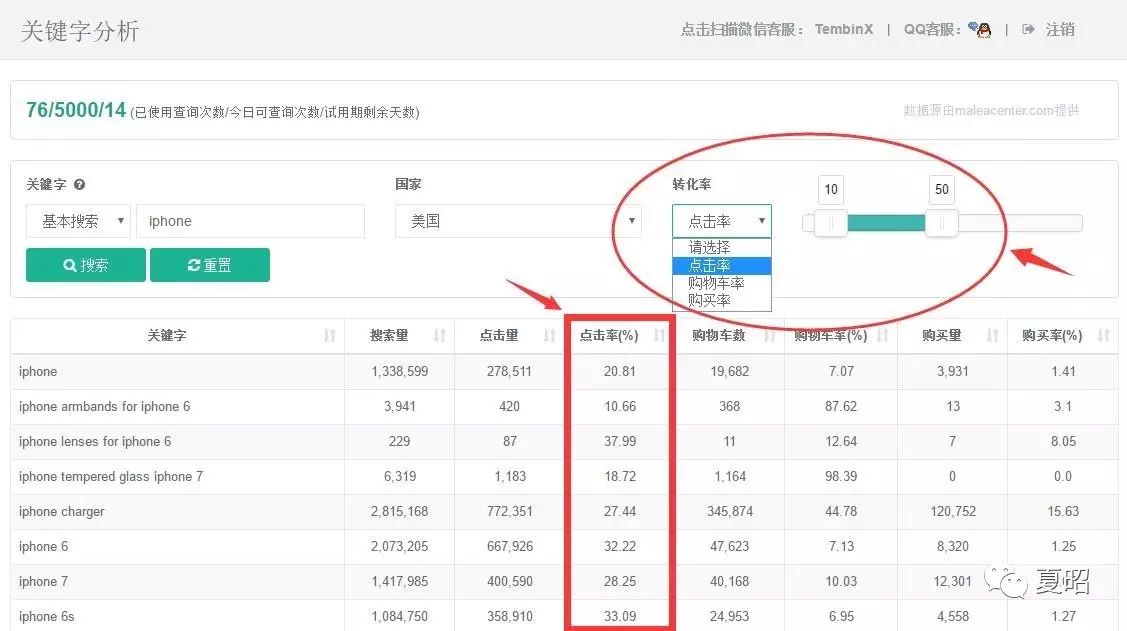The height and width of the screenshot is (631, 1127).
Task: Open the QQ客服 penguin icon
Action: coord(980,29)
